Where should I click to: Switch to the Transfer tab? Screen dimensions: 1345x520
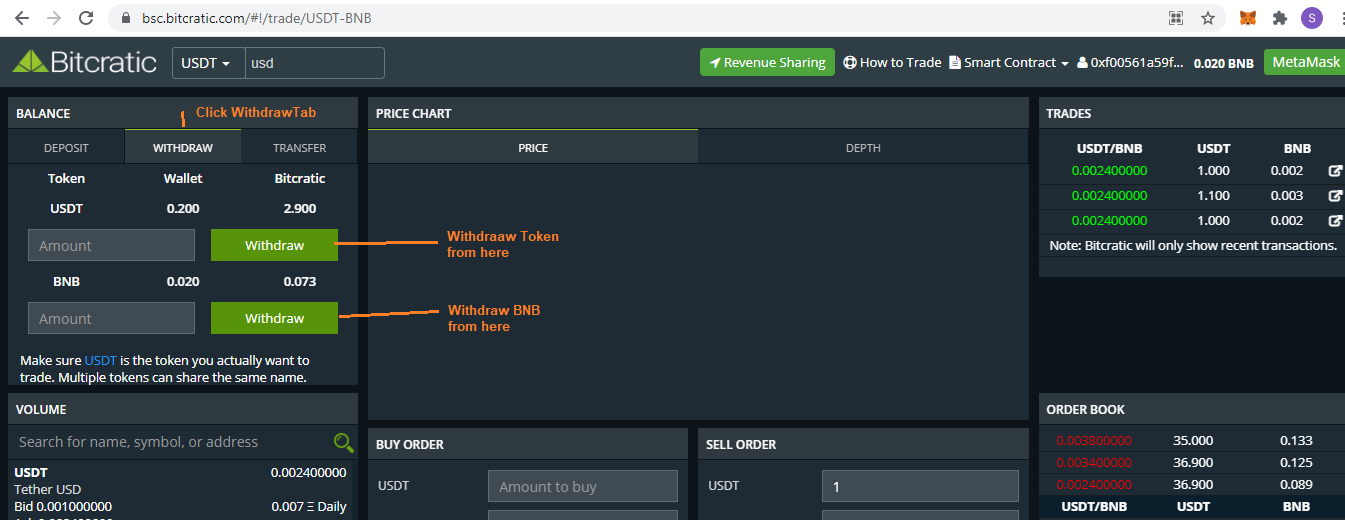pos(299,148)
